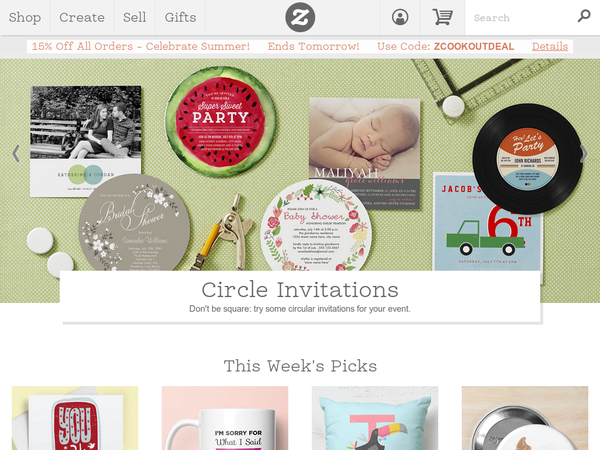The height and width of the screenshot is (450, 600).
Task: Select the vinyl record Let's Party invitation
Action: tap(527, 158)
